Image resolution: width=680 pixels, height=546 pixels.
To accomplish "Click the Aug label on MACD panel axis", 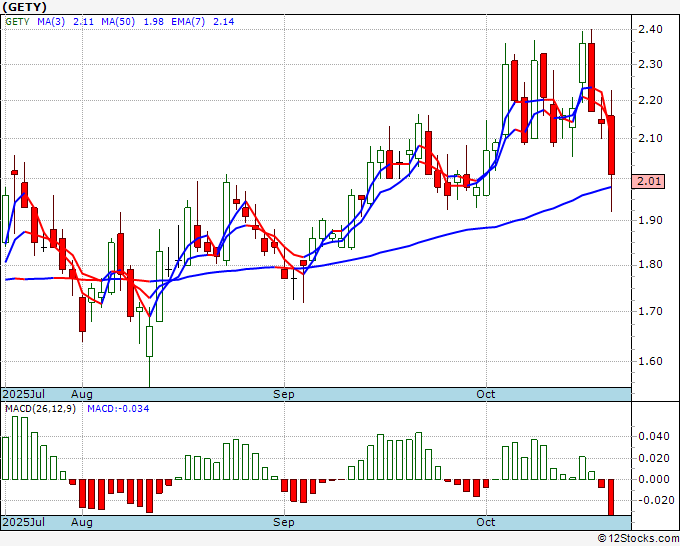I will point(82,522).
